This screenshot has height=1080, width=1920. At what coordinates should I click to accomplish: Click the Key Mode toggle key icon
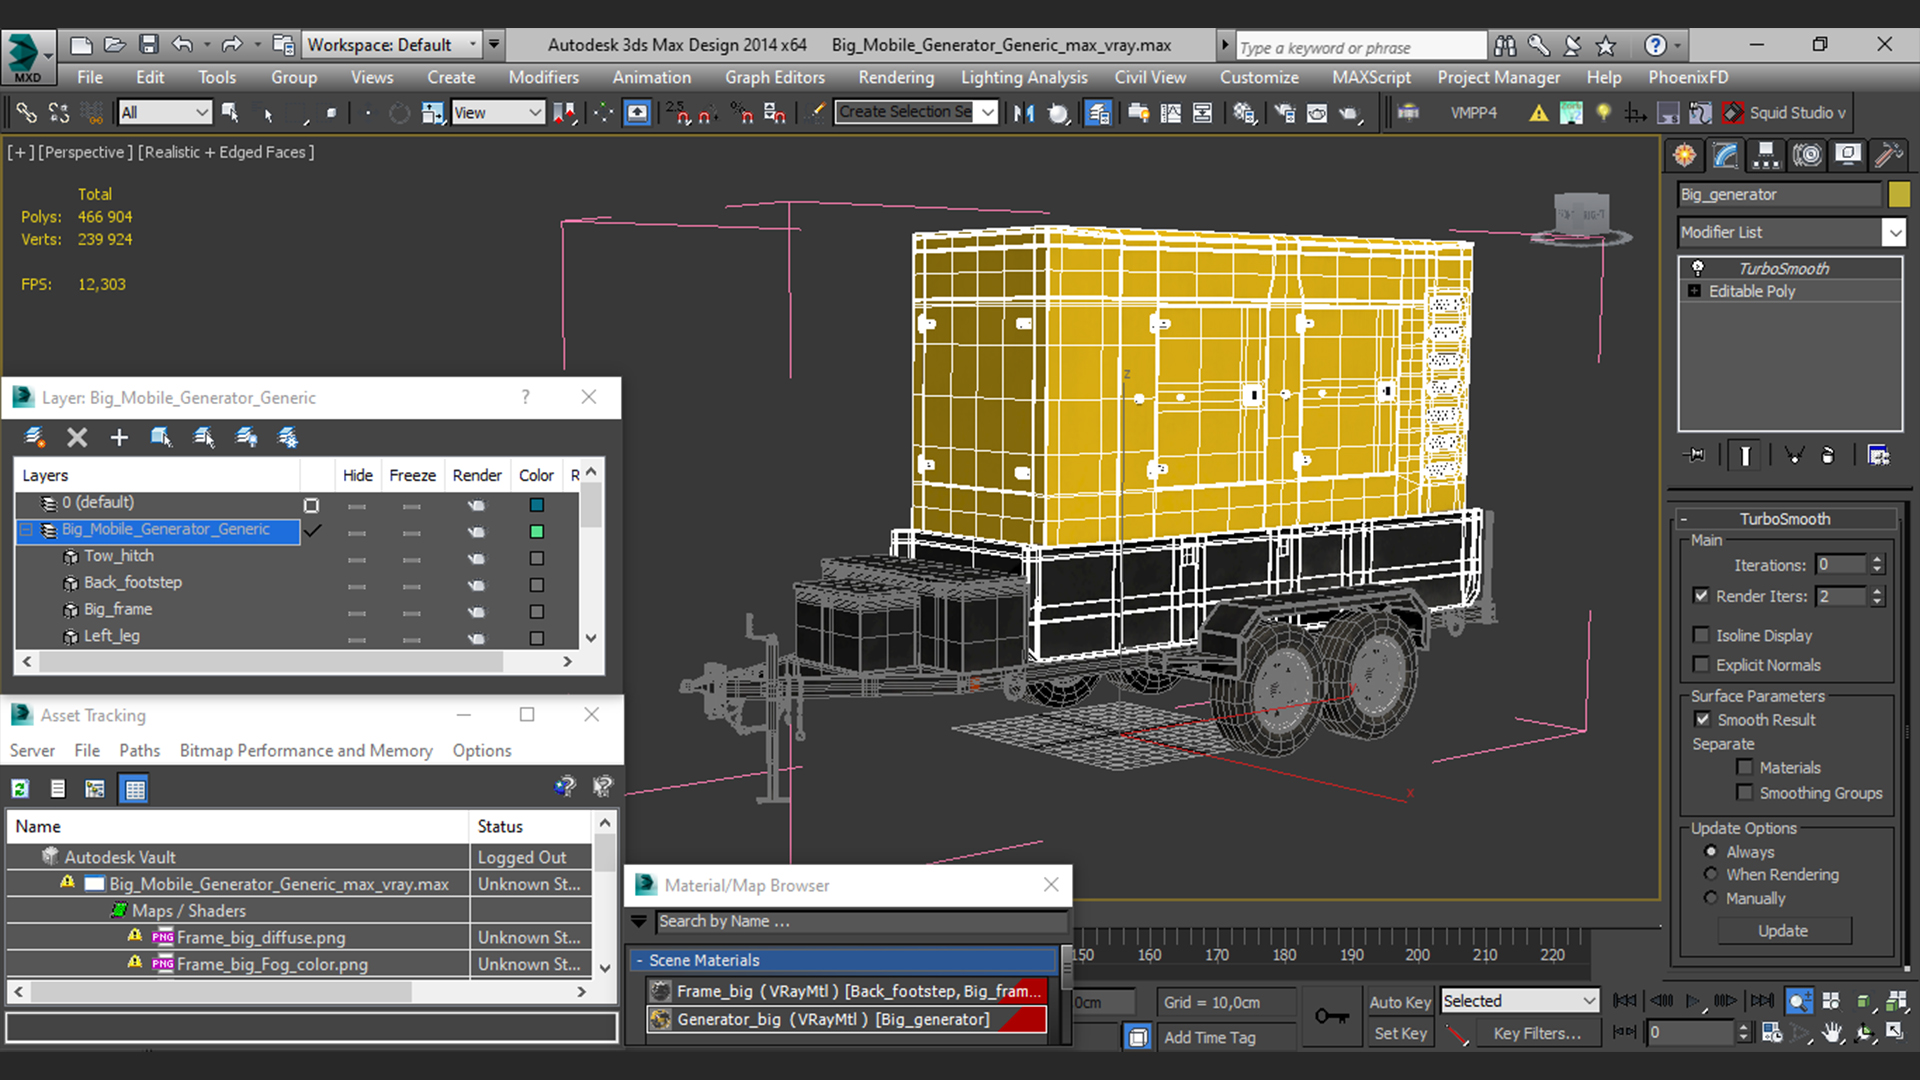(1330, 1016)
